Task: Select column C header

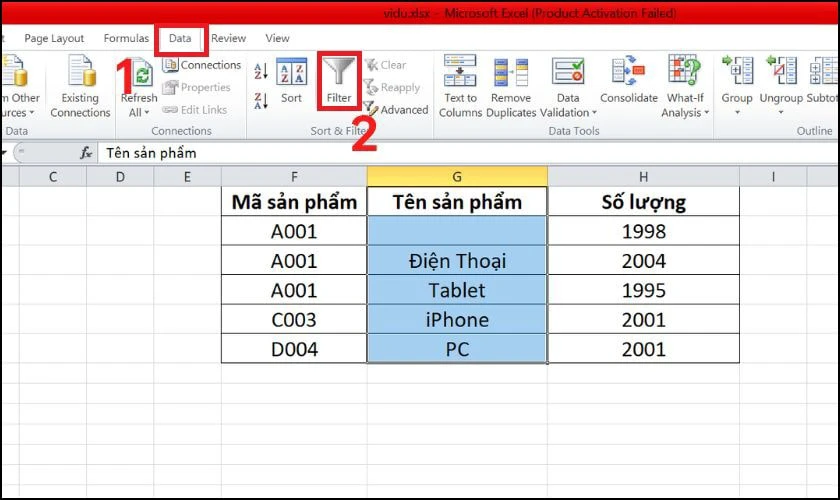Action: 52,177
